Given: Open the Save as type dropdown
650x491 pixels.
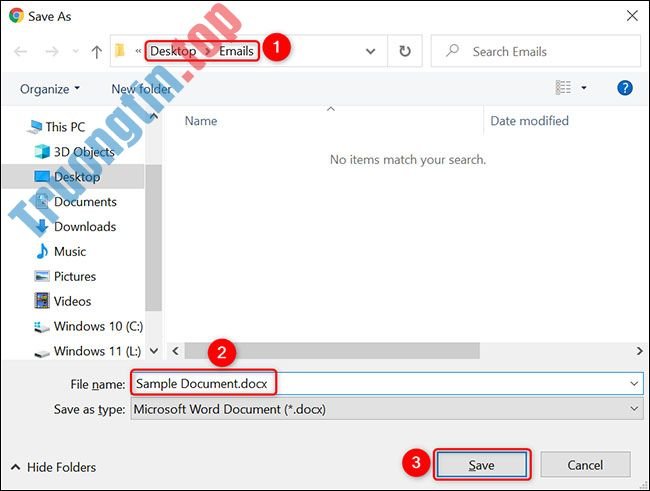Looking at the screenshot, I should [387, 409].
